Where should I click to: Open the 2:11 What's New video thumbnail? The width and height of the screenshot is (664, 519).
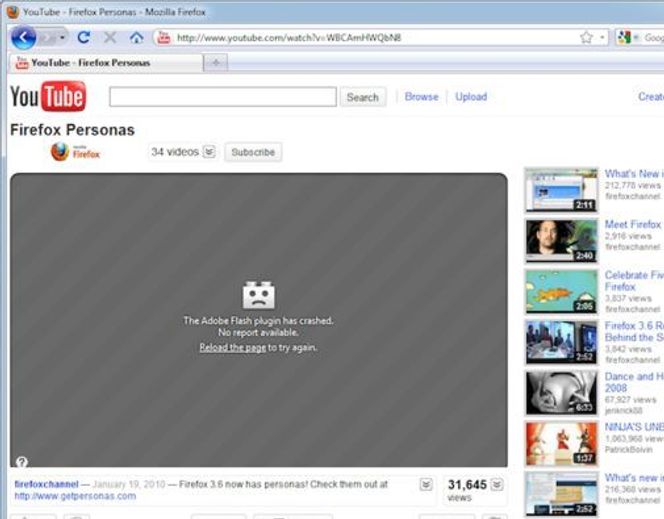click(561, 190)
